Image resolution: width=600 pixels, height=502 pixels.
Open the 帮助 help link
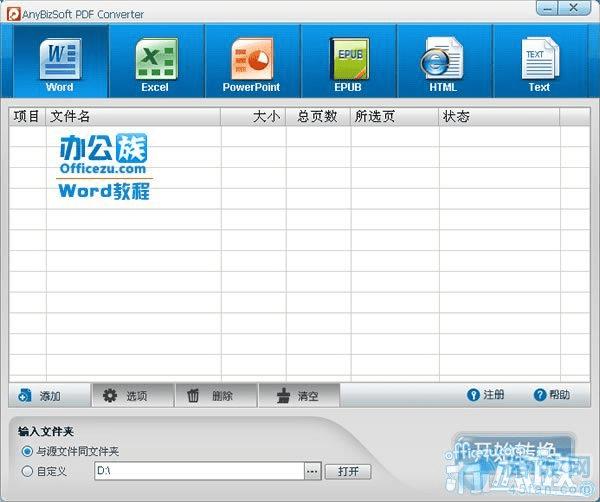point(552,394)
